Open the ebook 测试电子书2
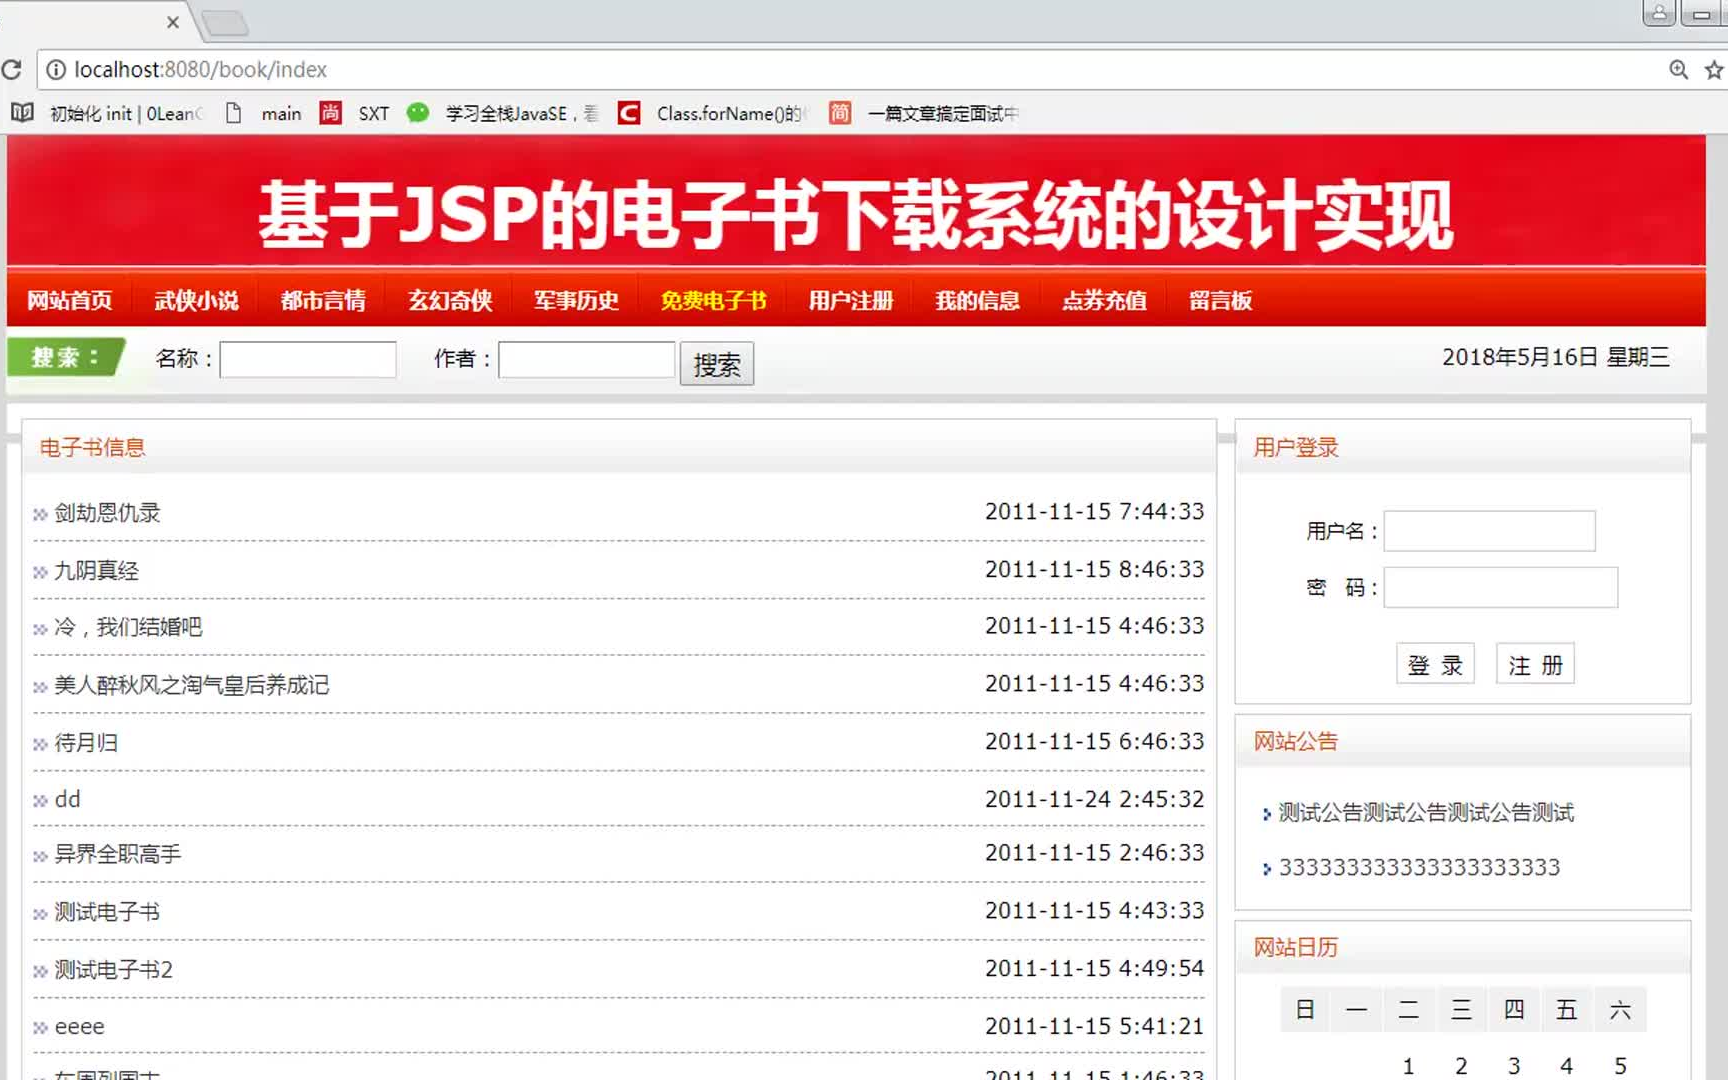 113,971
